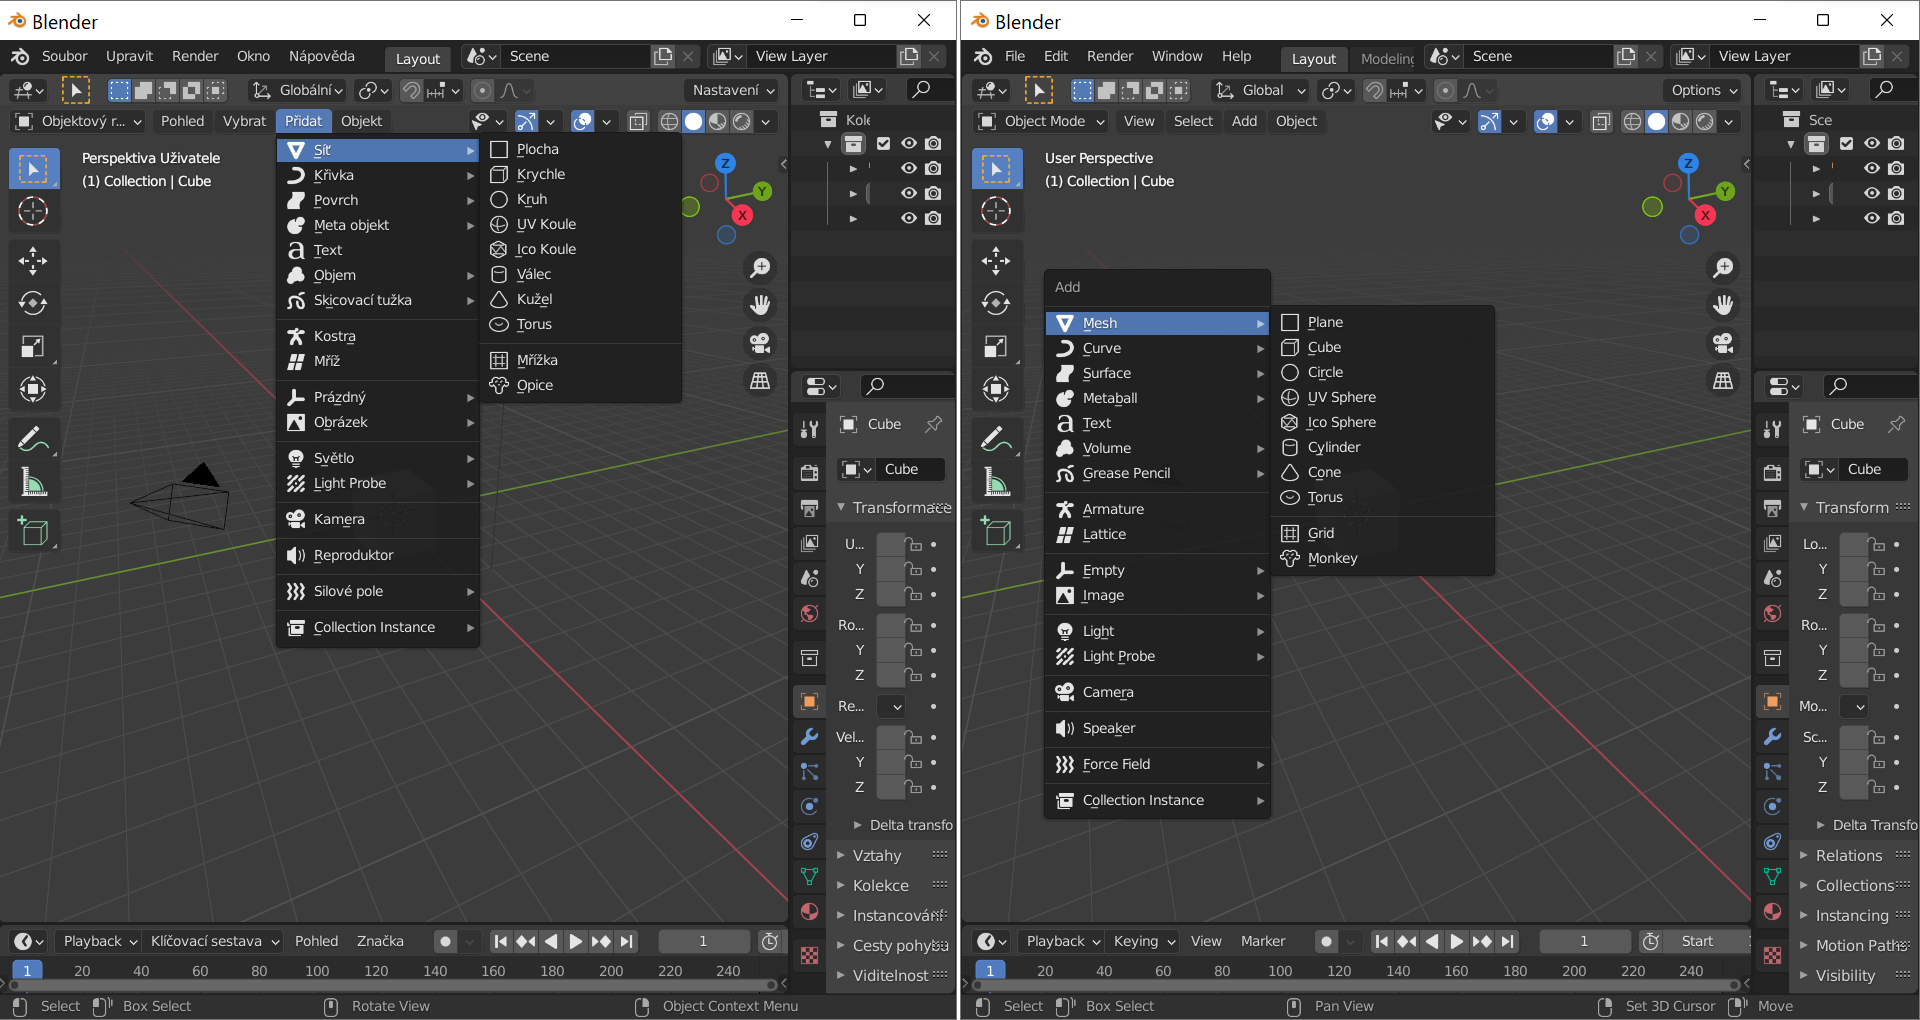Click the Vybrat menu button
Viewport: 1920px width, 1020px height.
point(244,121)
